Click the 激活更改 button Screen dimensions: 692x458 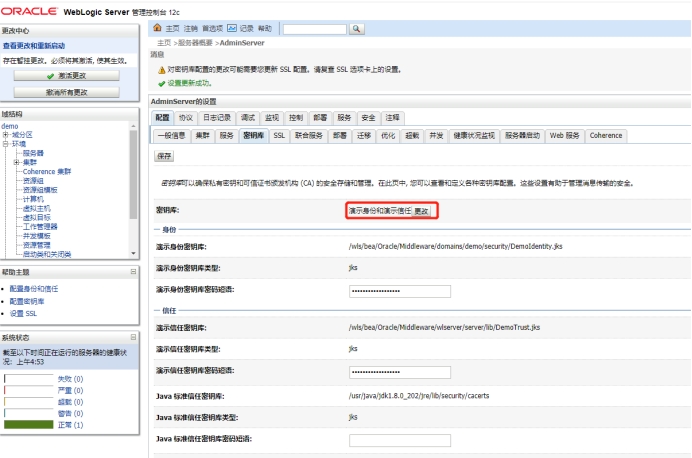pyautogui.click(x=67, y=76)
